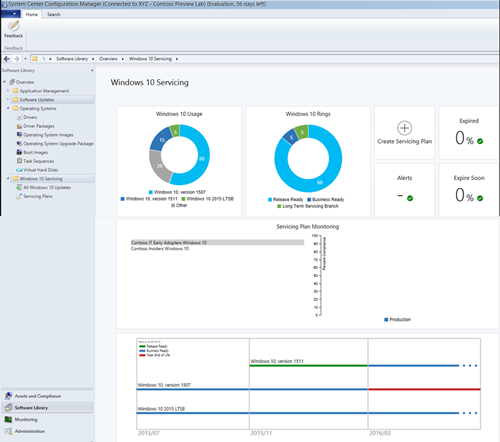Click the Expire Soon green check
Image resolution: width=500 pixels, height=442 pixels.
(x=480, y=198)
